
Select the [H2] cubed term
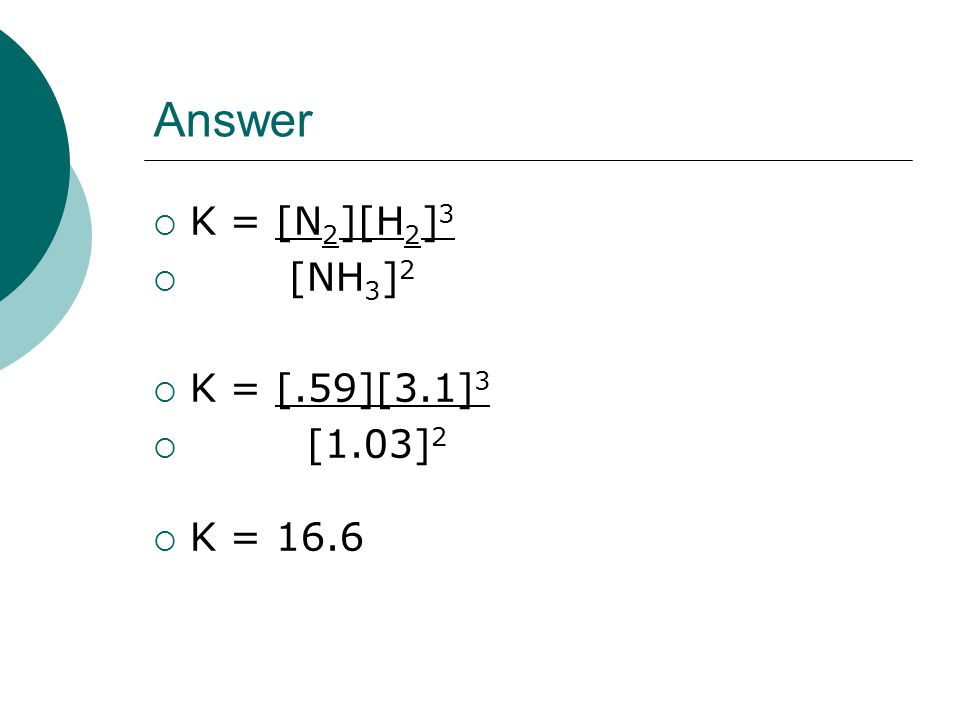point(407,223)
